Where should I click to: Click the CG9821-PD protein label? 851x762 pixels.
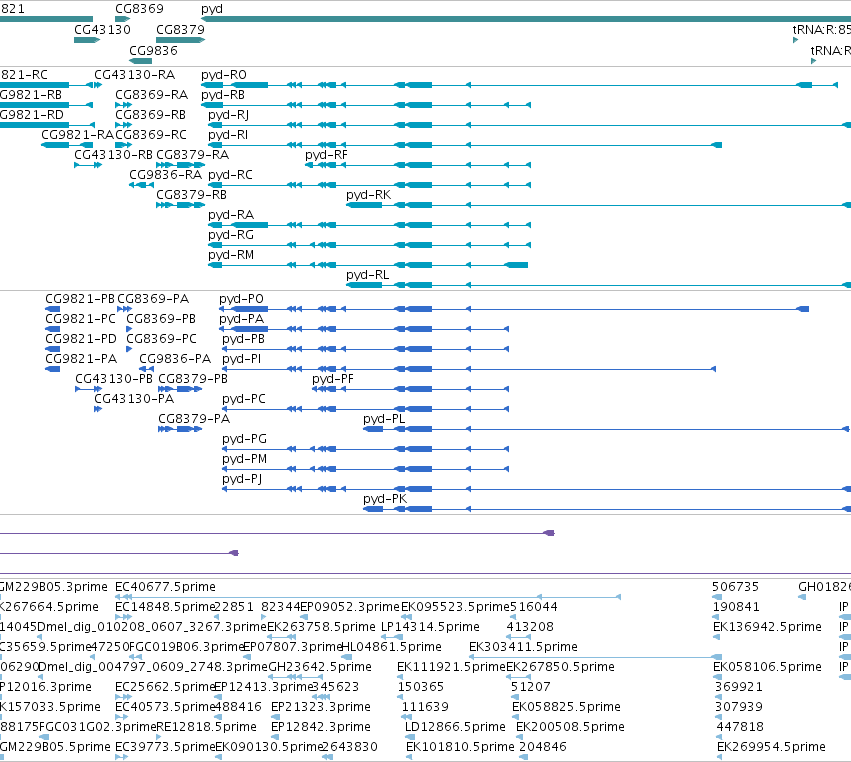click(x=81, y=339)
